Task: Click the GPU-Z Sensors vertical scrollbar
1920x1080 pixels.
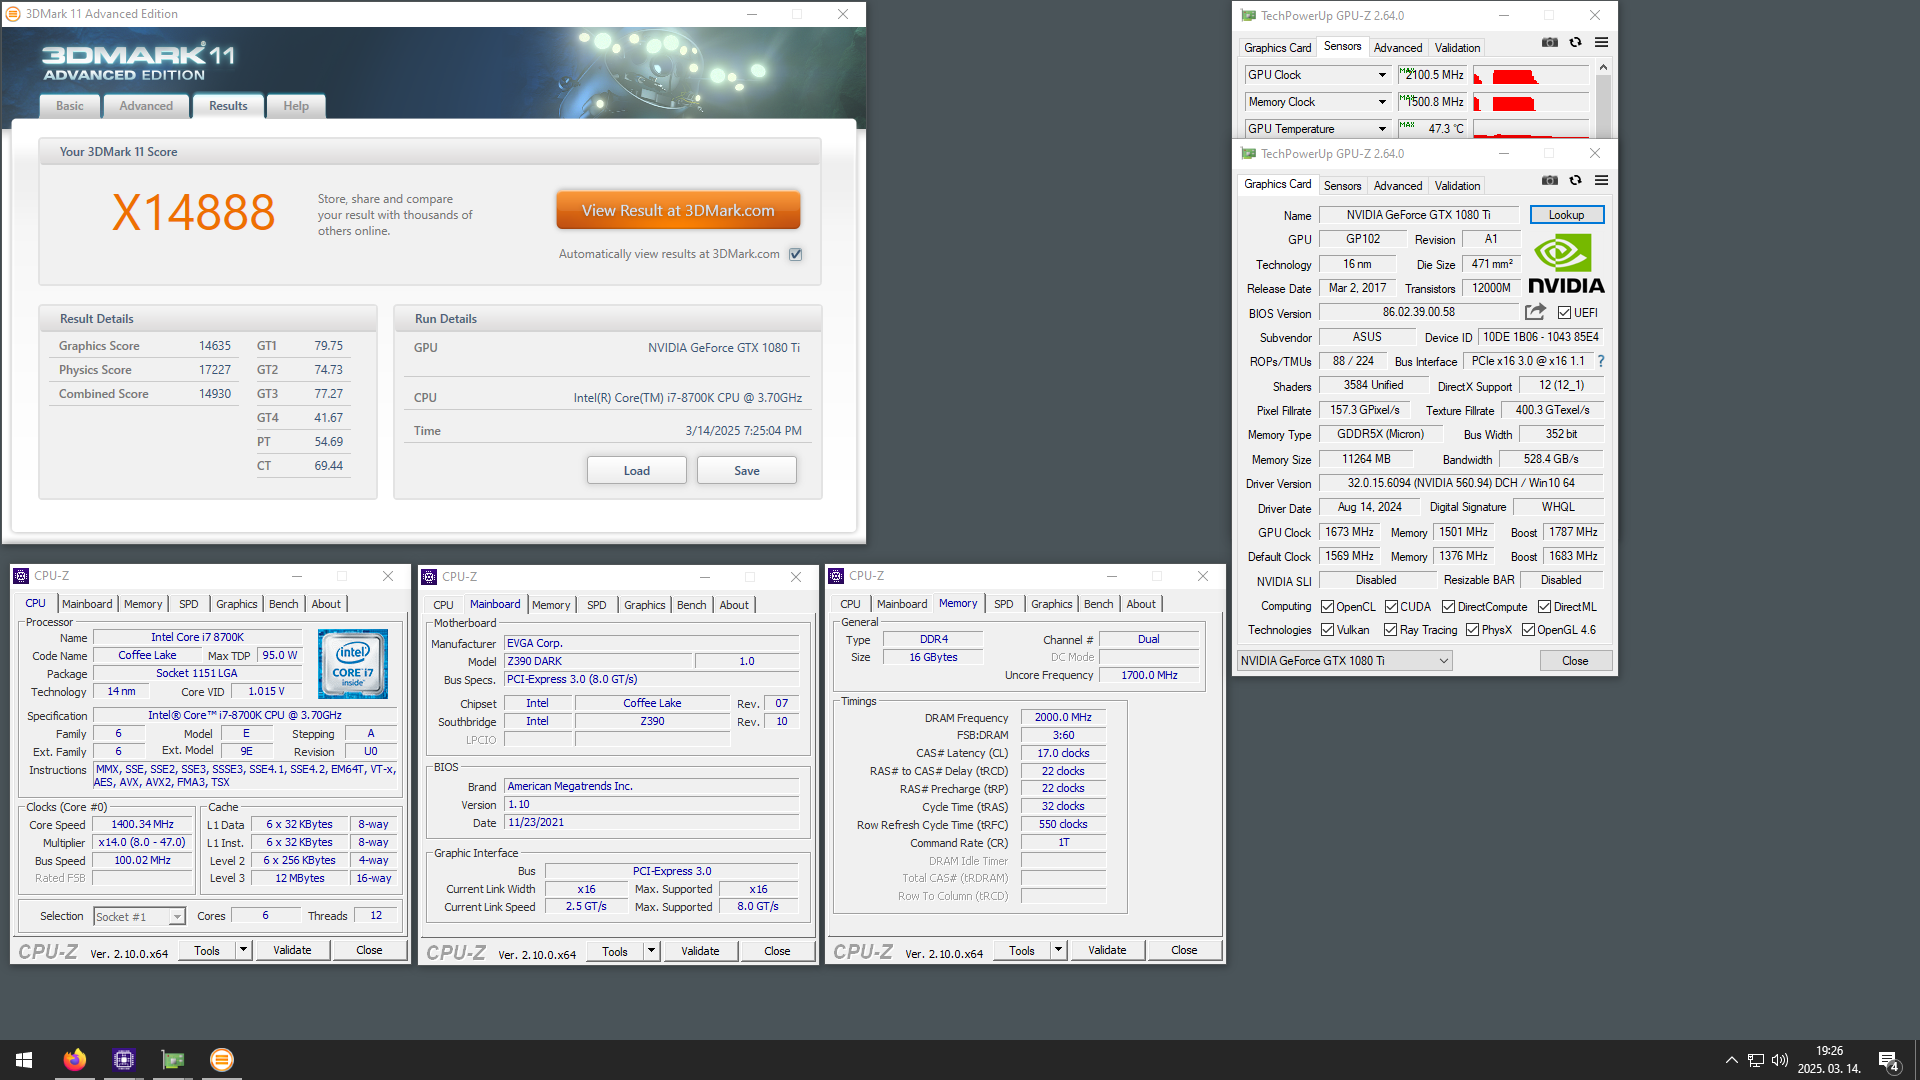Action: pos(1603,98)
